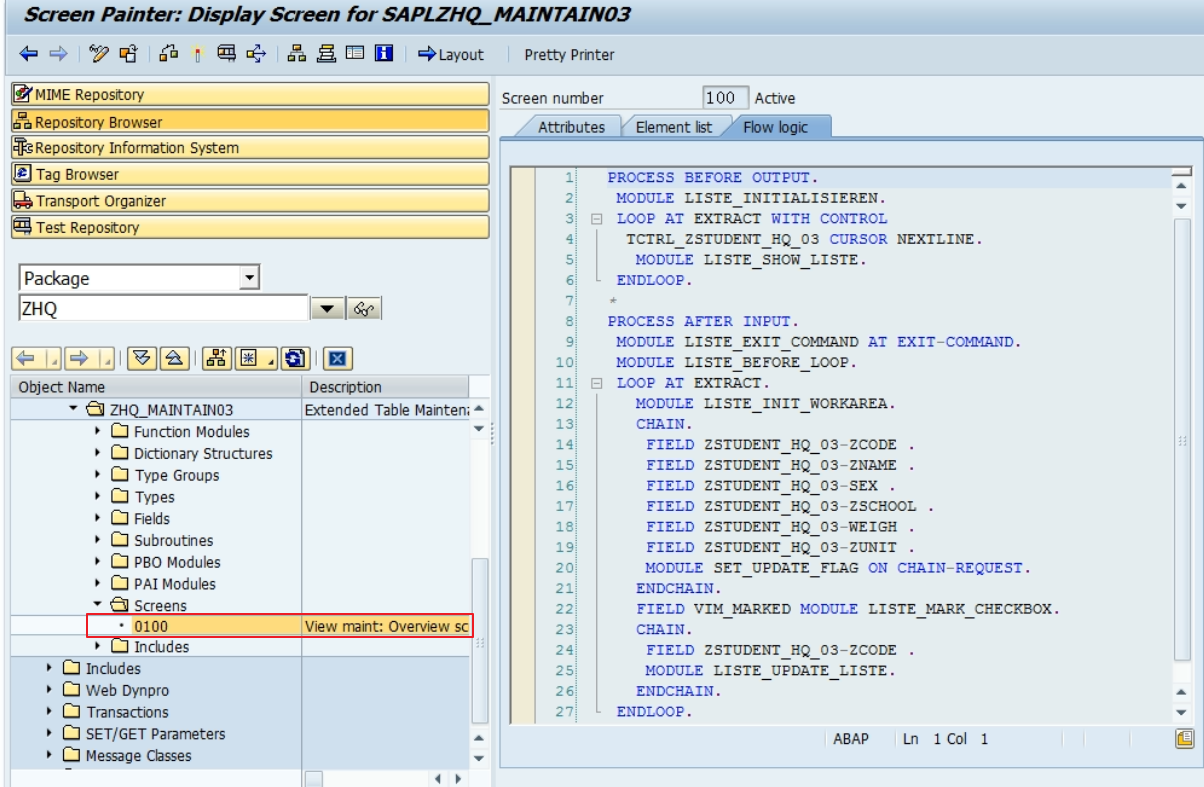Click the Where-Used List icon

(256, 54)
